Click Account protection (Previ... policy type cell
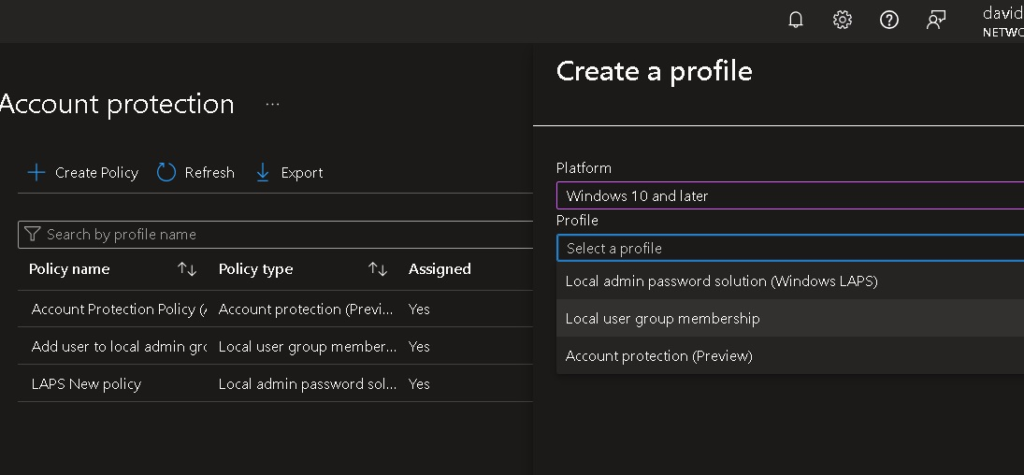1024x475 pixels. pyautogui.click(x=306, y=309)
